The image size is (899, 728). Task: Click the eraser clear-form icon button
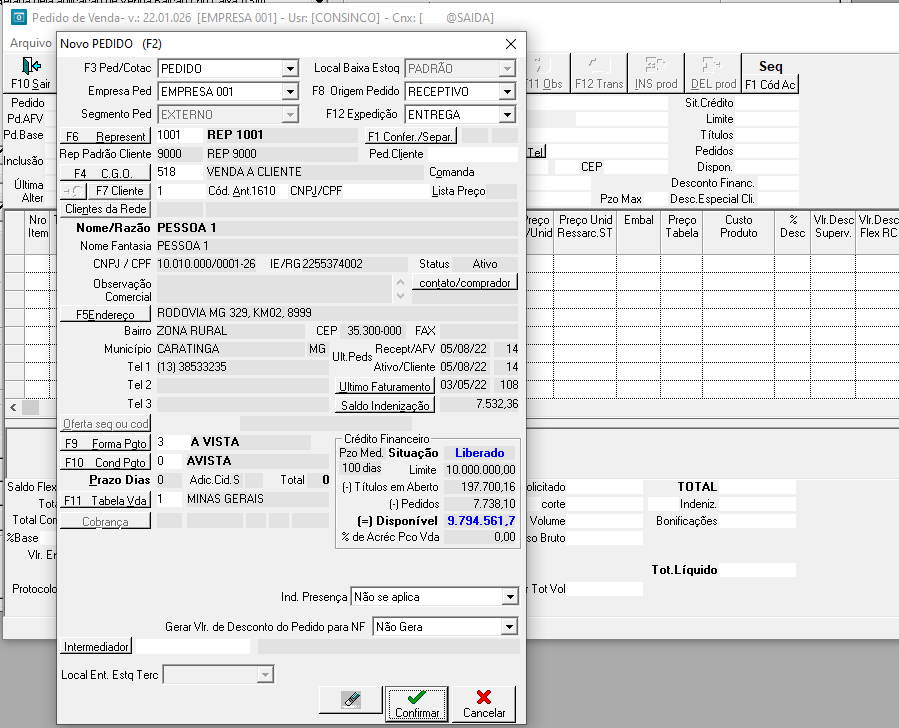coord(351,699)
